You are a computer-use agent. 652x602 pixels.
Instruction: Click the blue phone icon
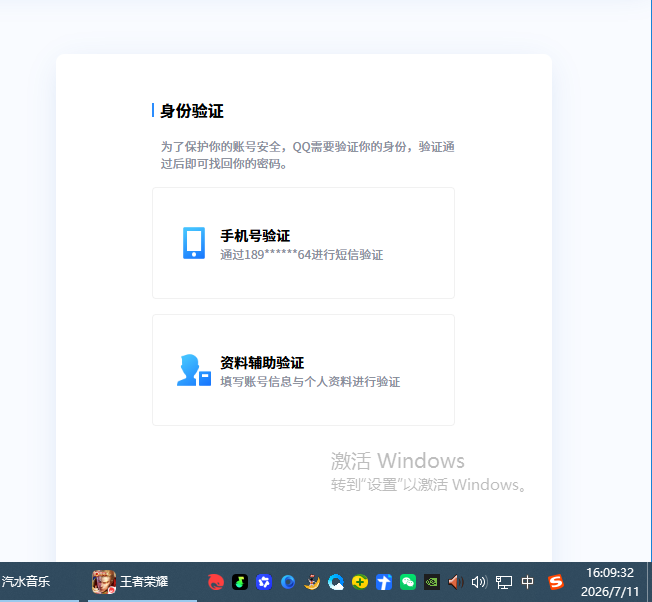(x=194, y=243)
